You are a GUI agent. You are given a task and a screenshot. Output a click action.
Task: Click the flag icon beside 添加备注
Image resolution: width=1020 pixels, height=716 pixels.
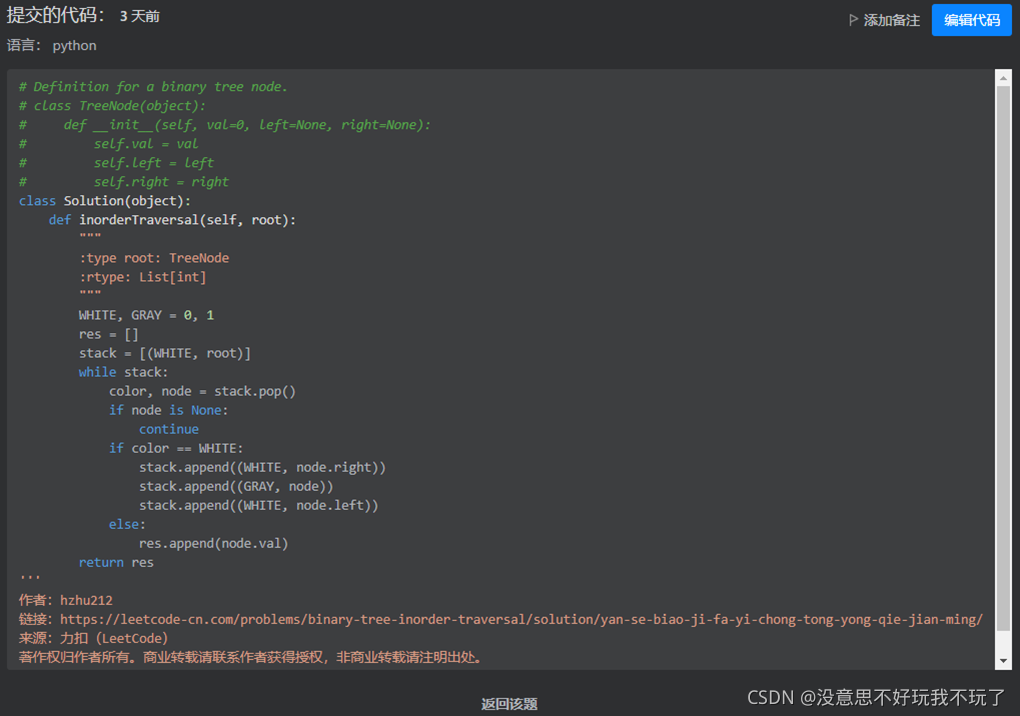(853, 20)
